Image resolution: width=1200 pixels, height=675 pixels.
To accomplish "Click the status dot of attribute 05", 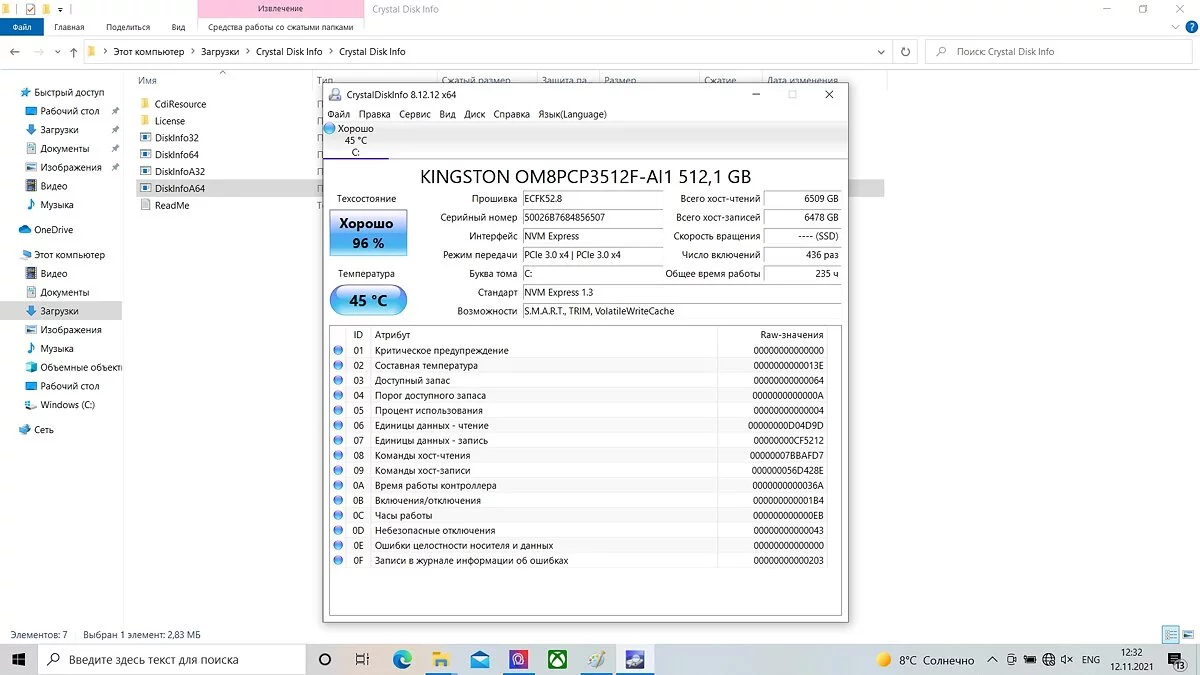I will click(338, 411).
